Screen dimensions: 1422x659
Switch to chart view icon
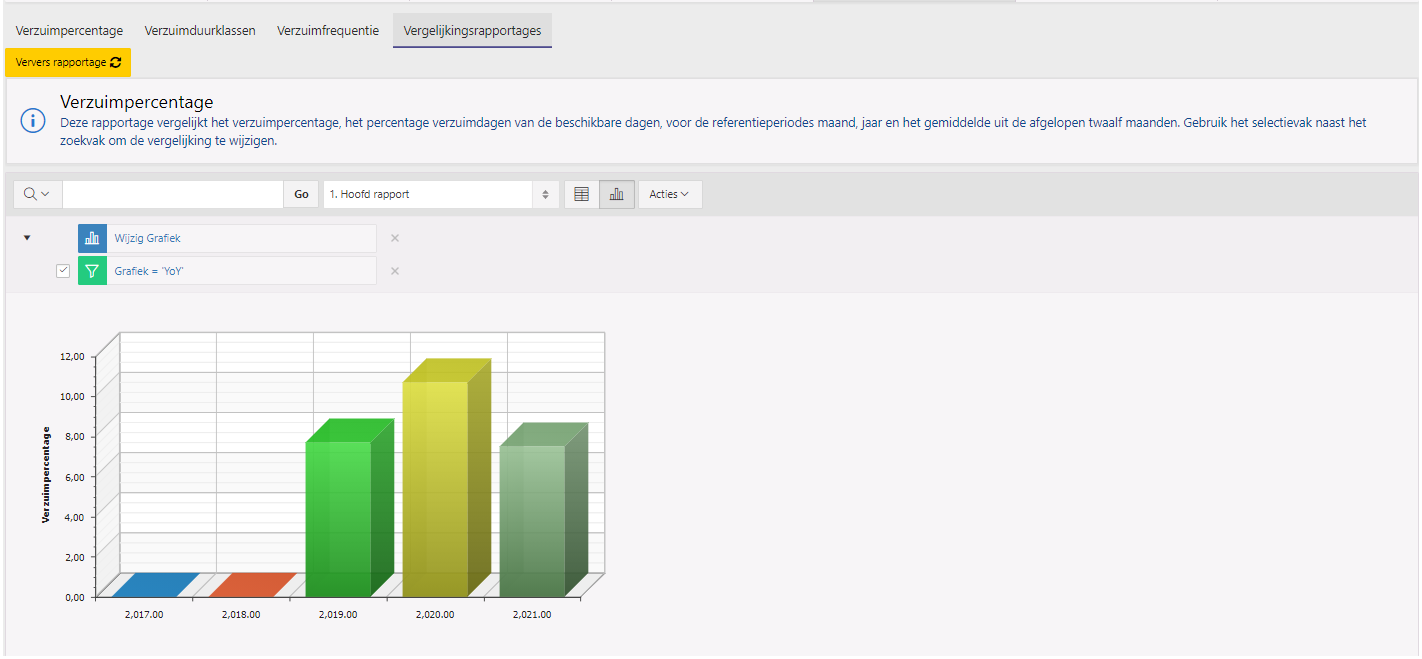[x=617, y=194]
